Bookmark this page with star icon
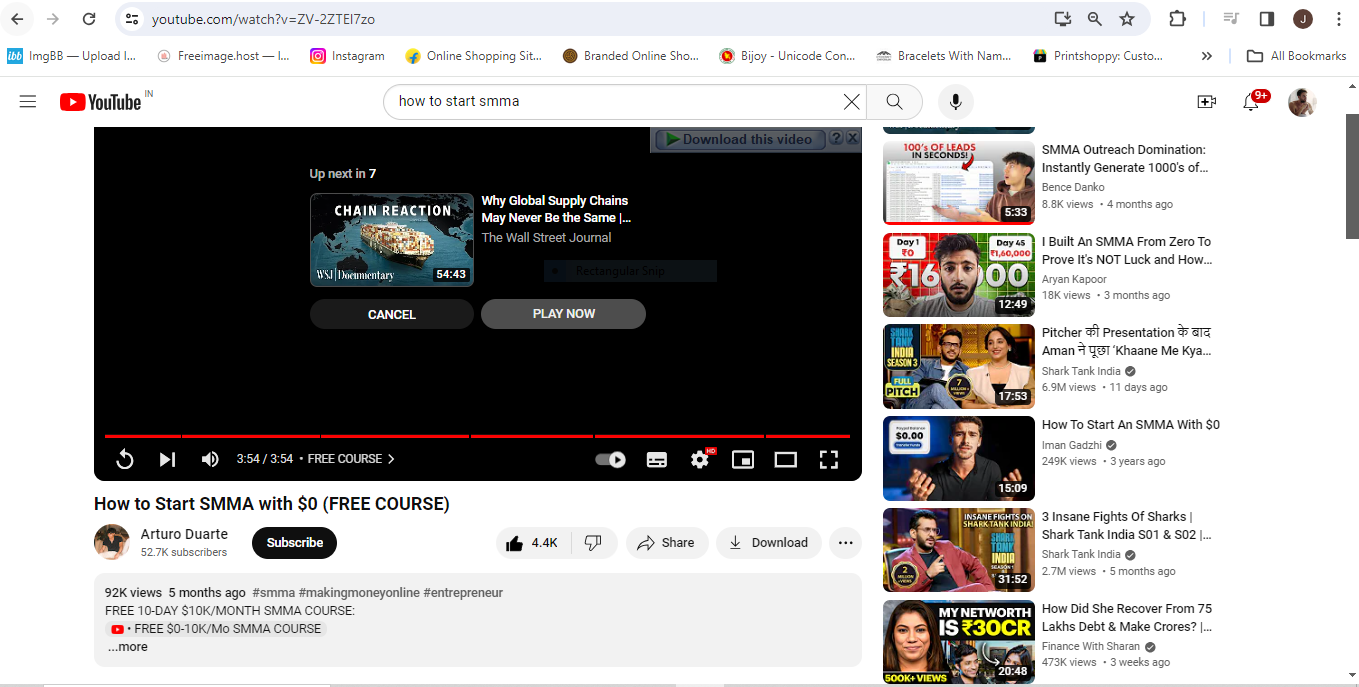This screenshot has width=1359, height=687. click(1127, 19)
